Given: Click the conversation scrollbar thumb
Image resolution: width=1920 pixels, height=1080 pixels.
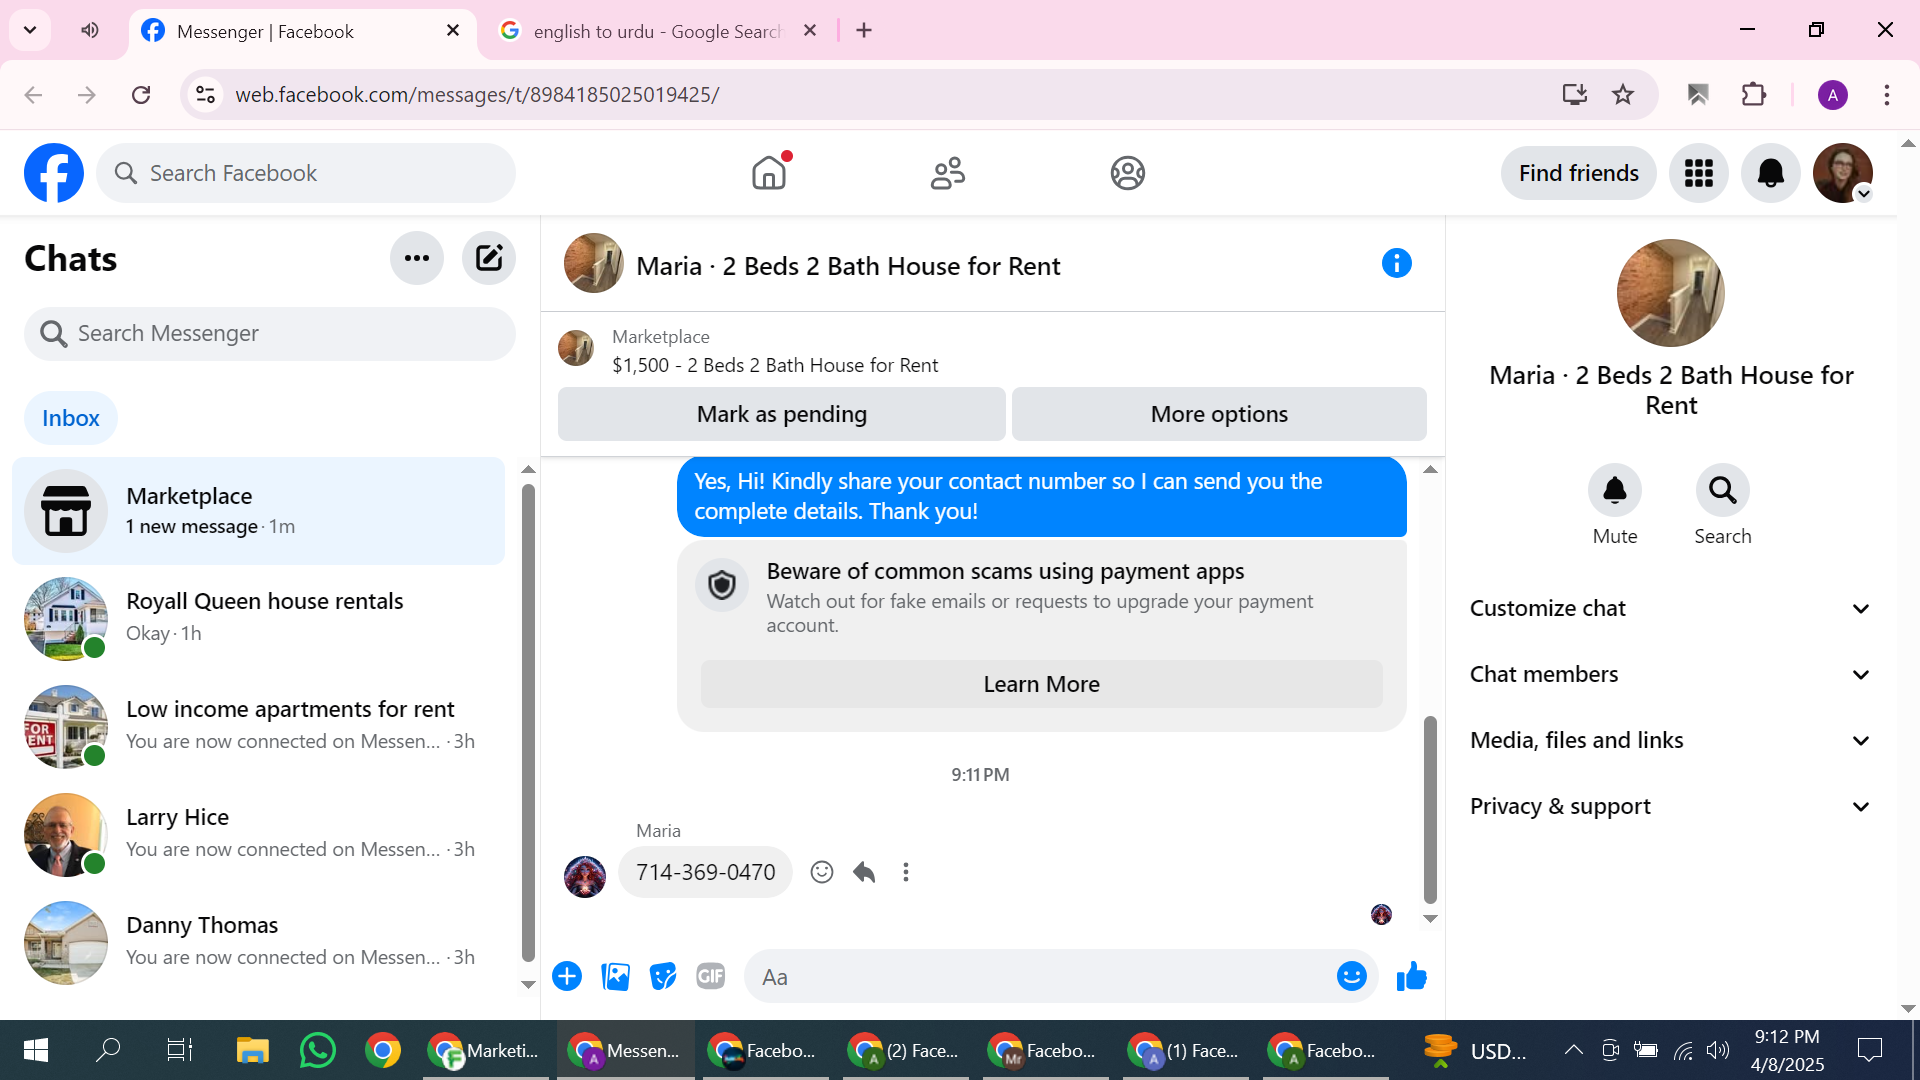Looking at the screenshot, I should tap(1430, 808).
